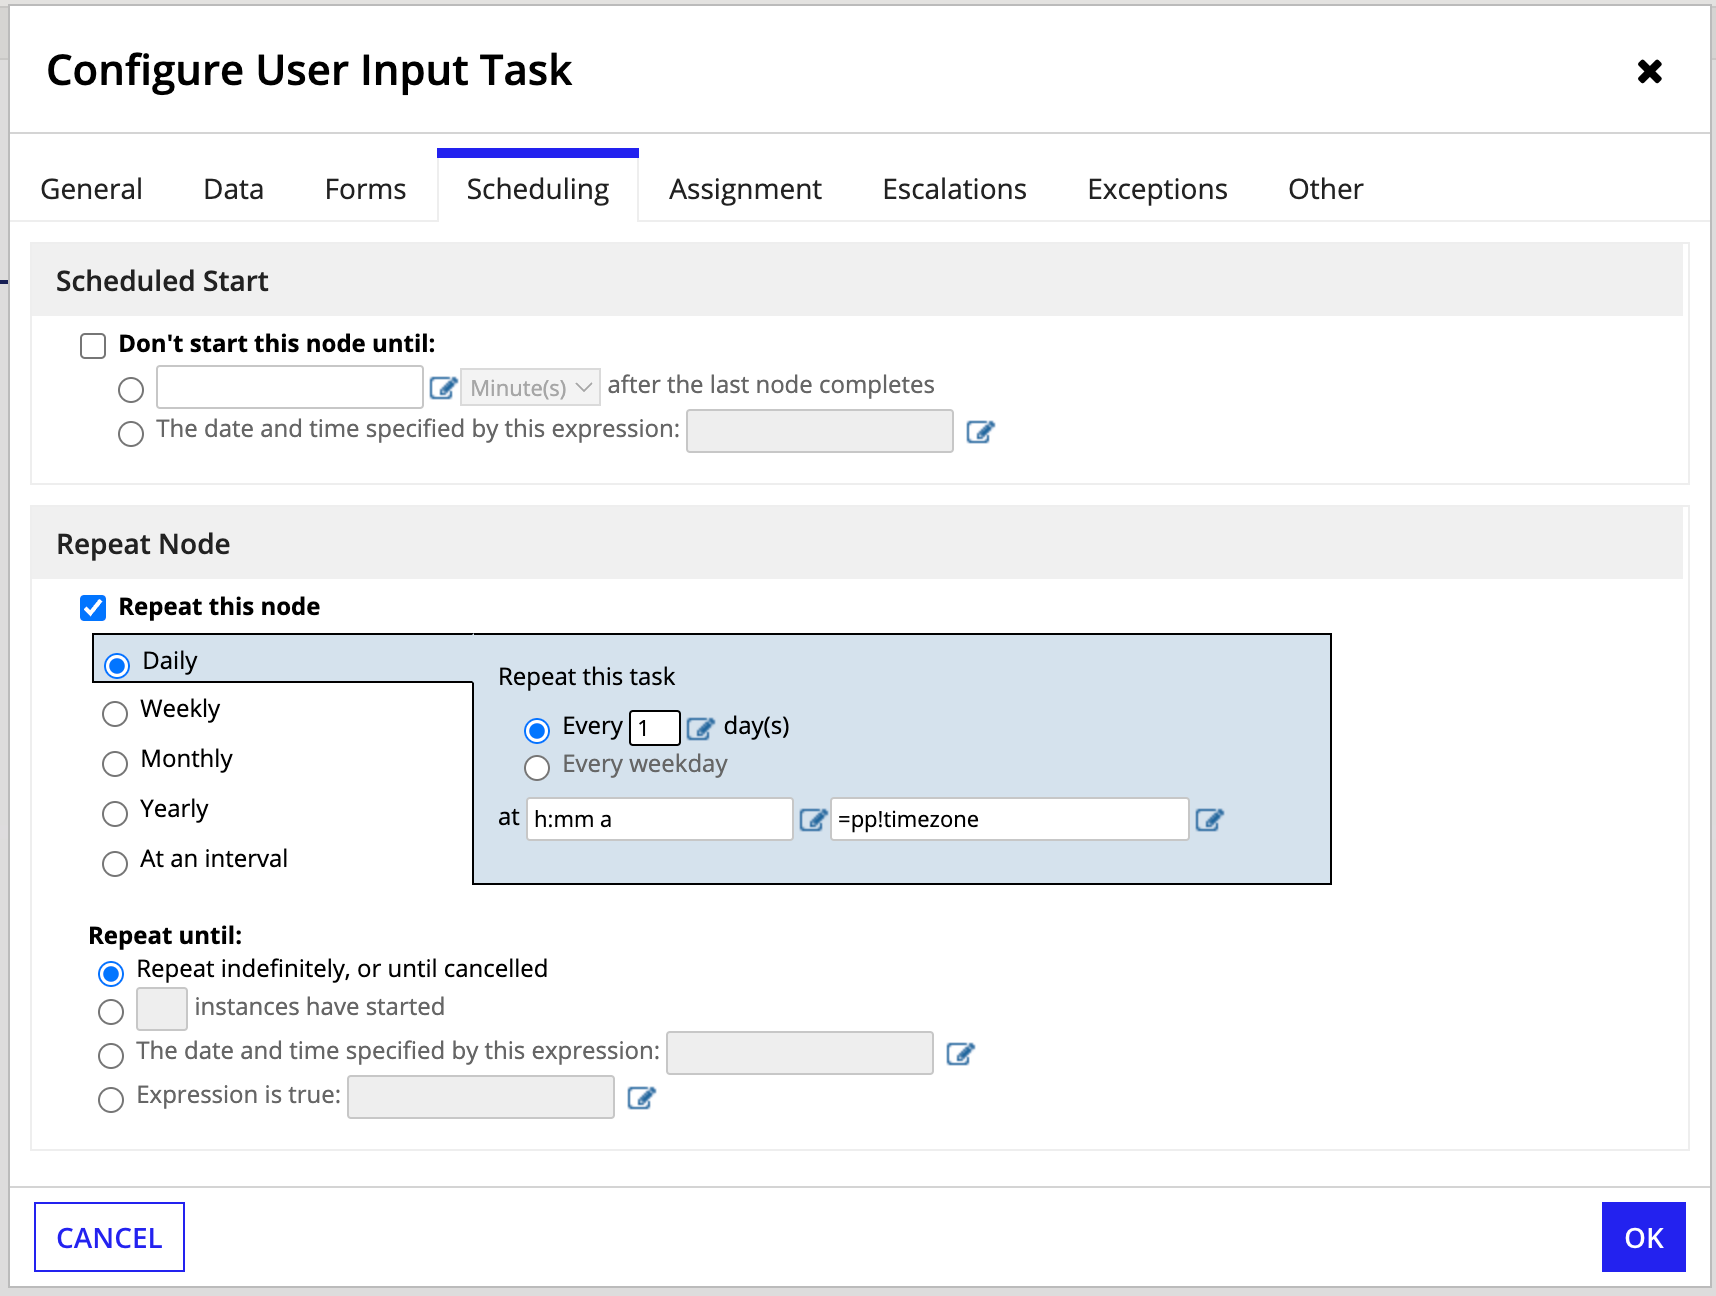This screenshot has height=1296, width=1716.
Task: Select the instances have started radio
Action: click(x=111, y=1011)
